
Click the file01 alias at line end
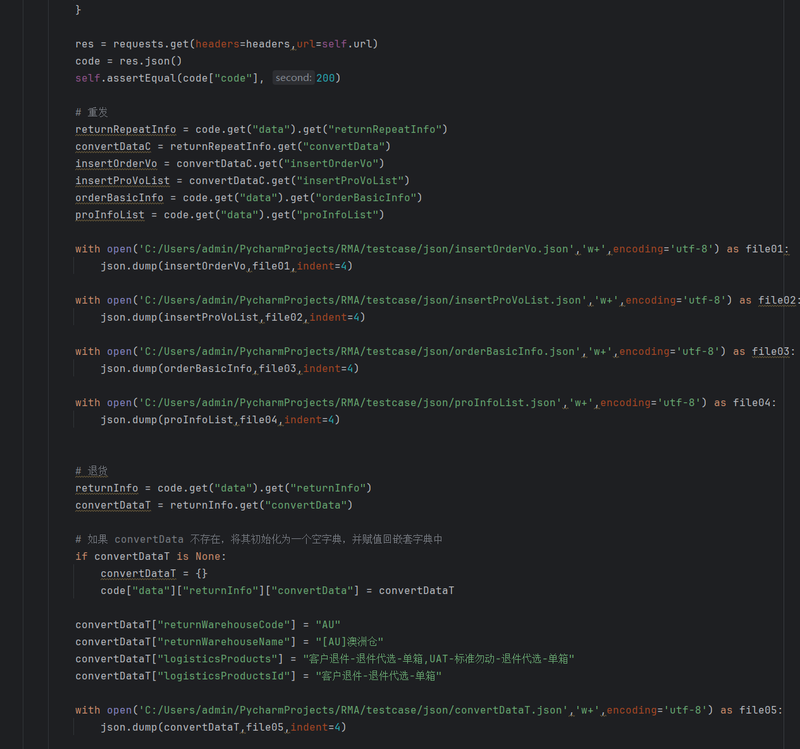pyautogui.click(x=764, y=249)
